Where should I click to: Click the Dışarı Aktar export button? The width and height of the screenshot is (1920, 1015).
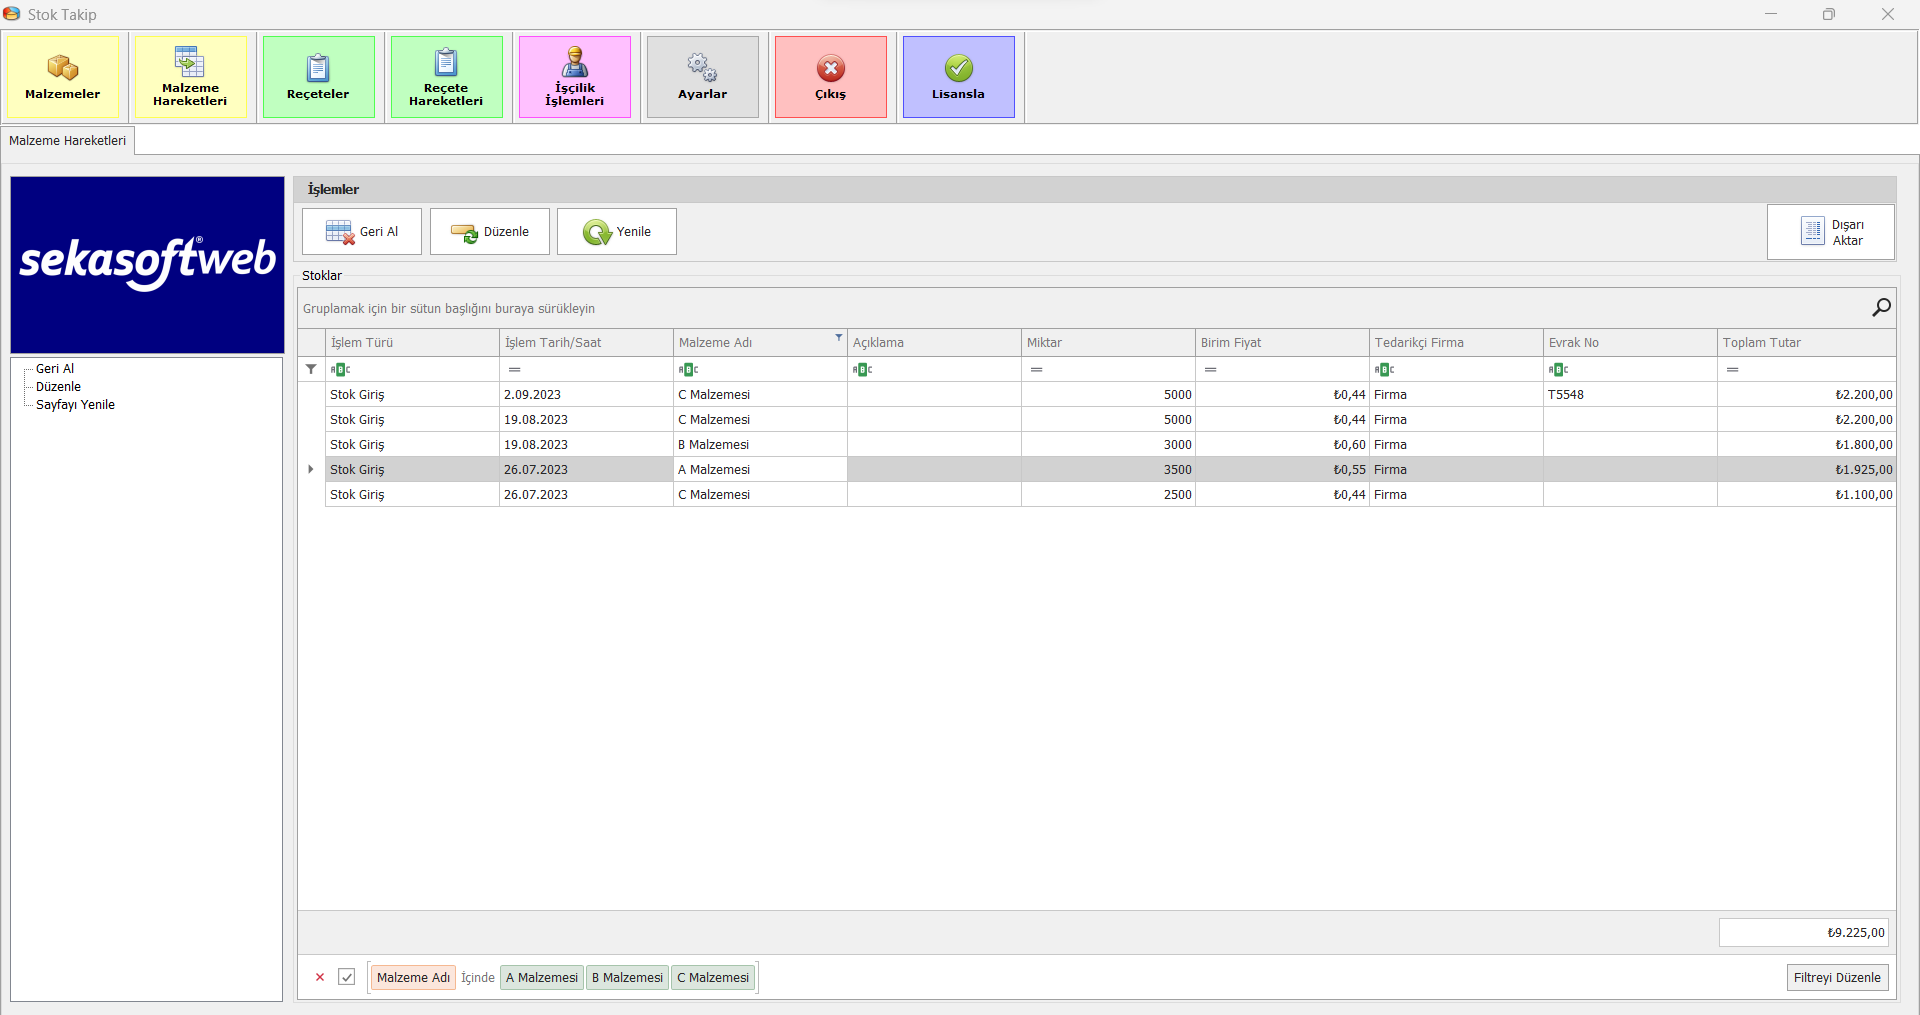(x=1830, y=232)
